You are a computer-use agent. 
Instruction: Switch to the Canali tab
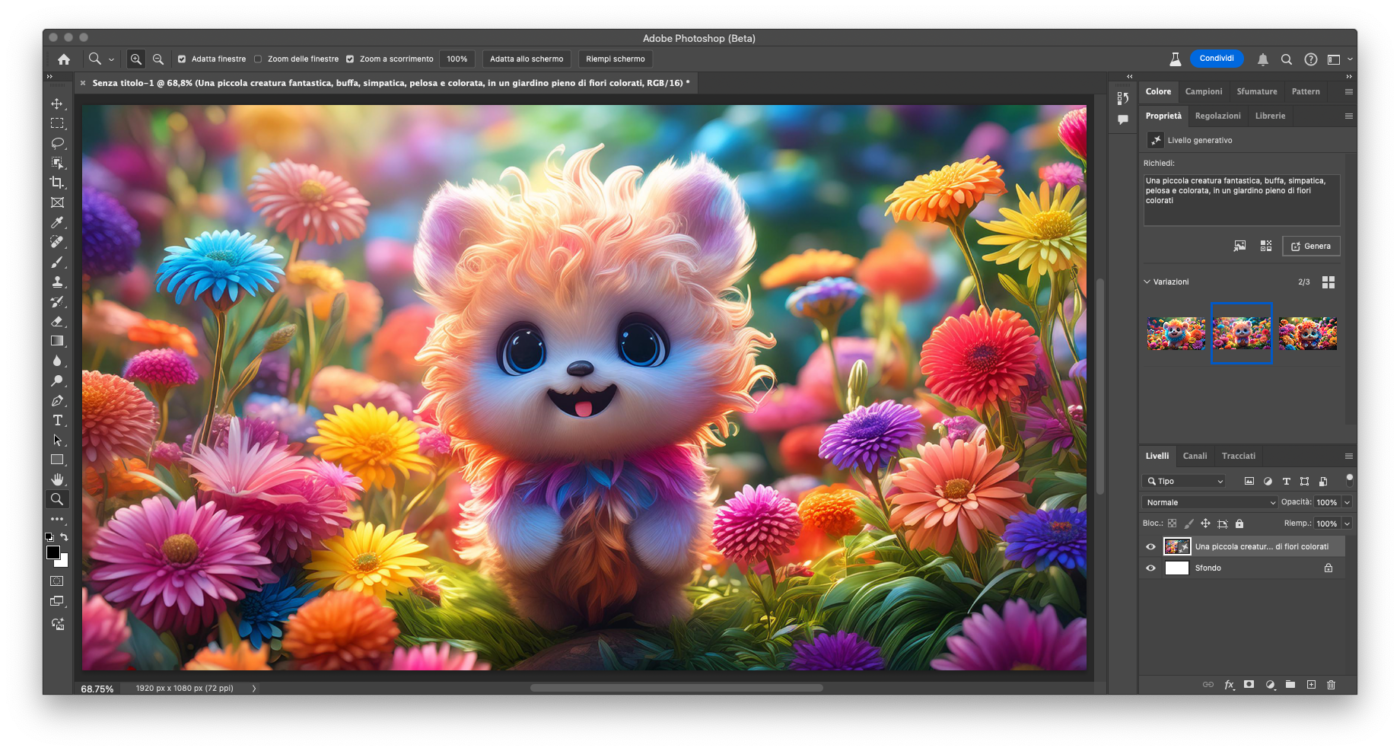click(1195, 456)
